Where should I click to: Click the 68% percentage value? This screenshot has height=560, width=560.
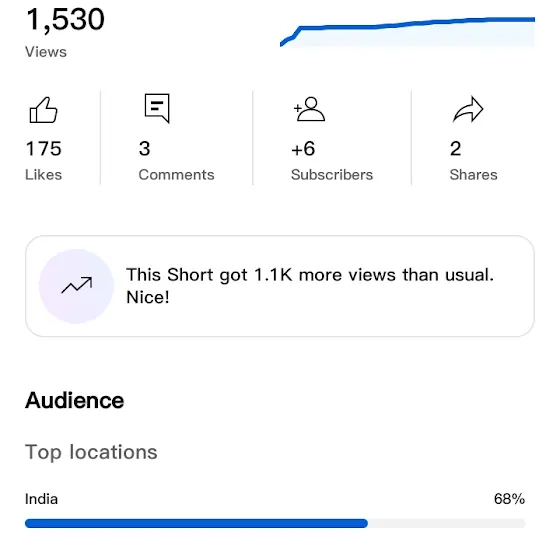pos(510,499)
